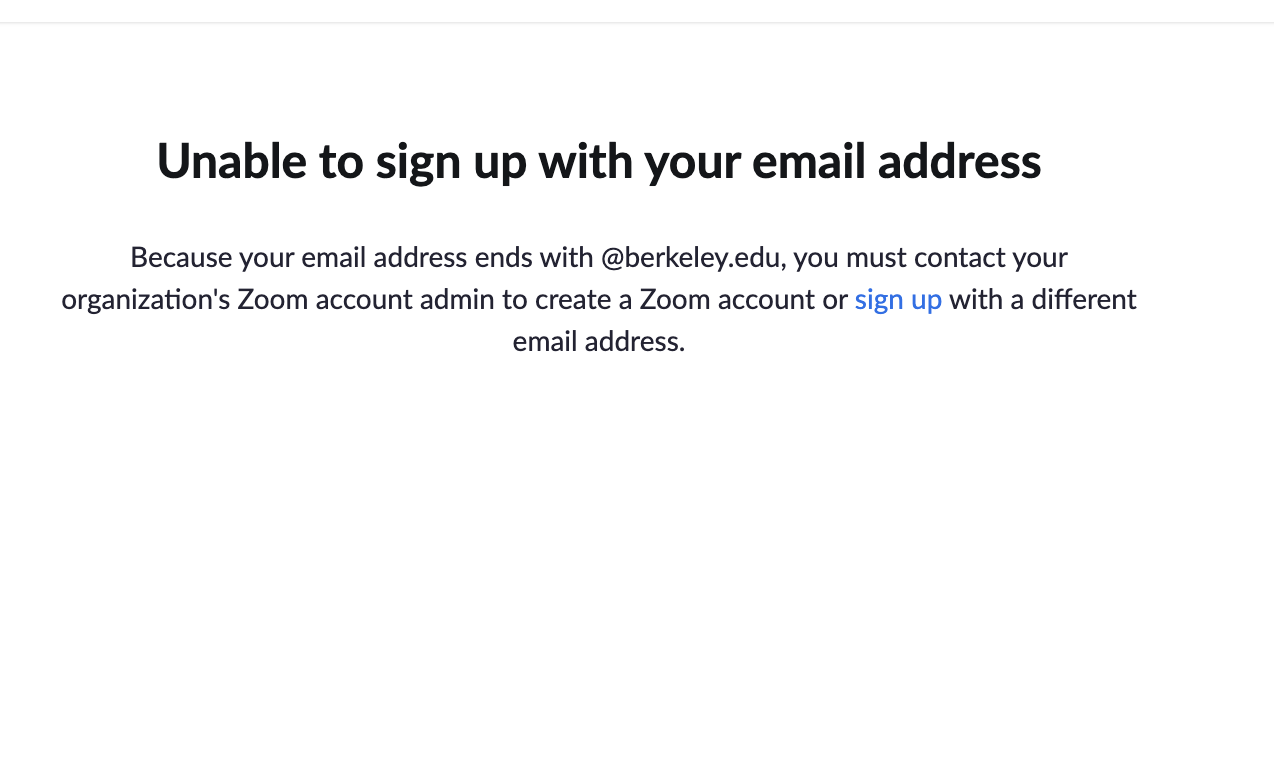Click the word "your" in the heading
This screenshot has height=764, width=1274.
tap(691, 161)
